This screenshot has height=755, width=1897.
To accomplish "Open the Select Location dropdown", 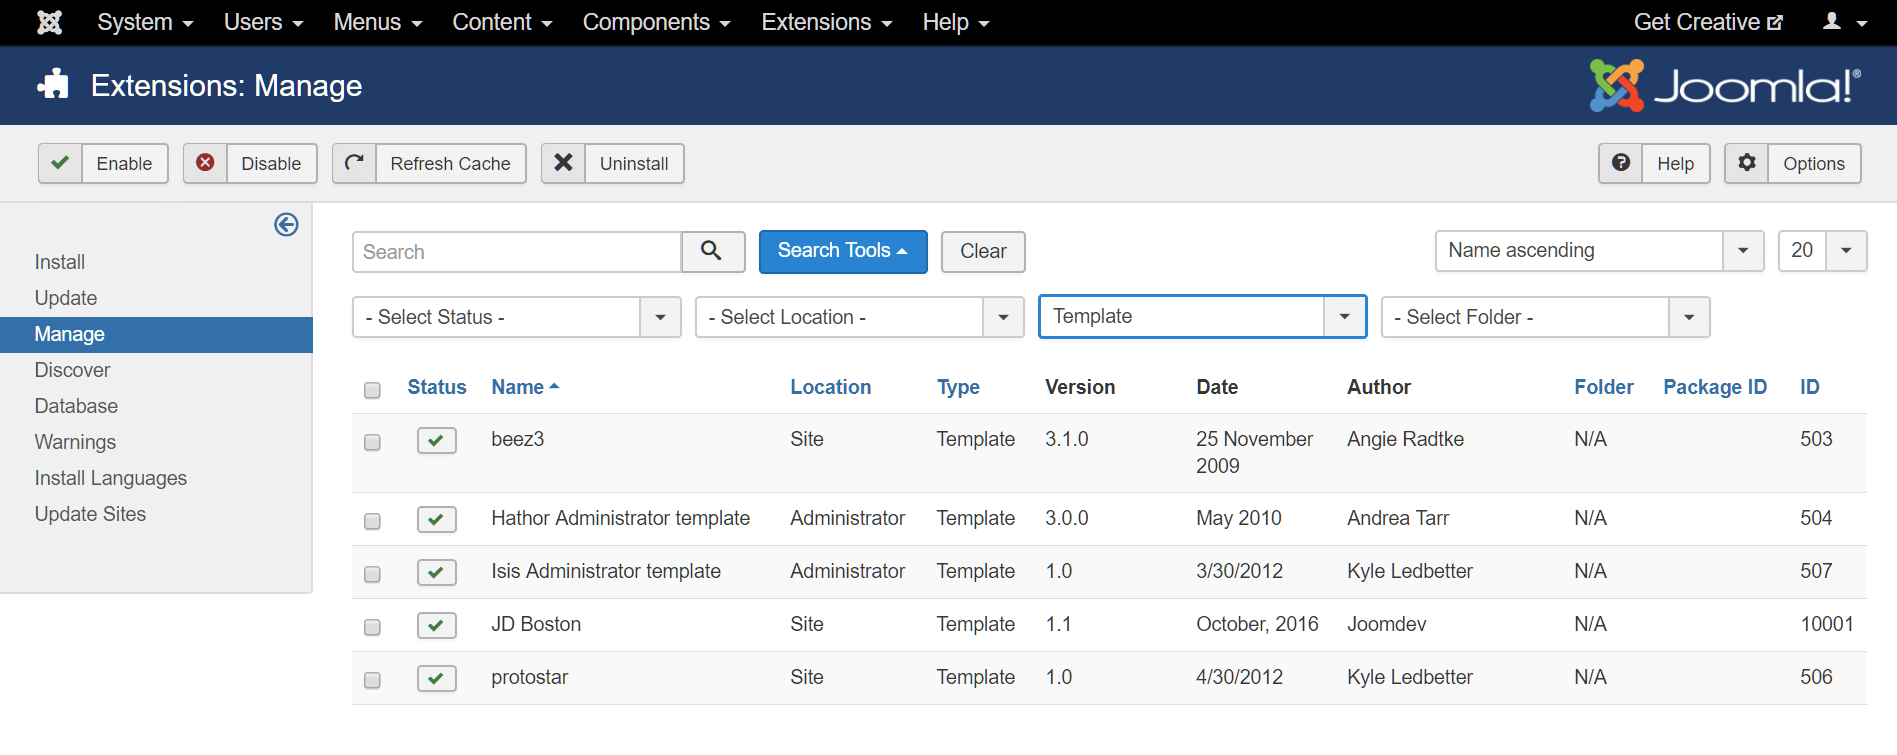I will click(x=860, y=317).
